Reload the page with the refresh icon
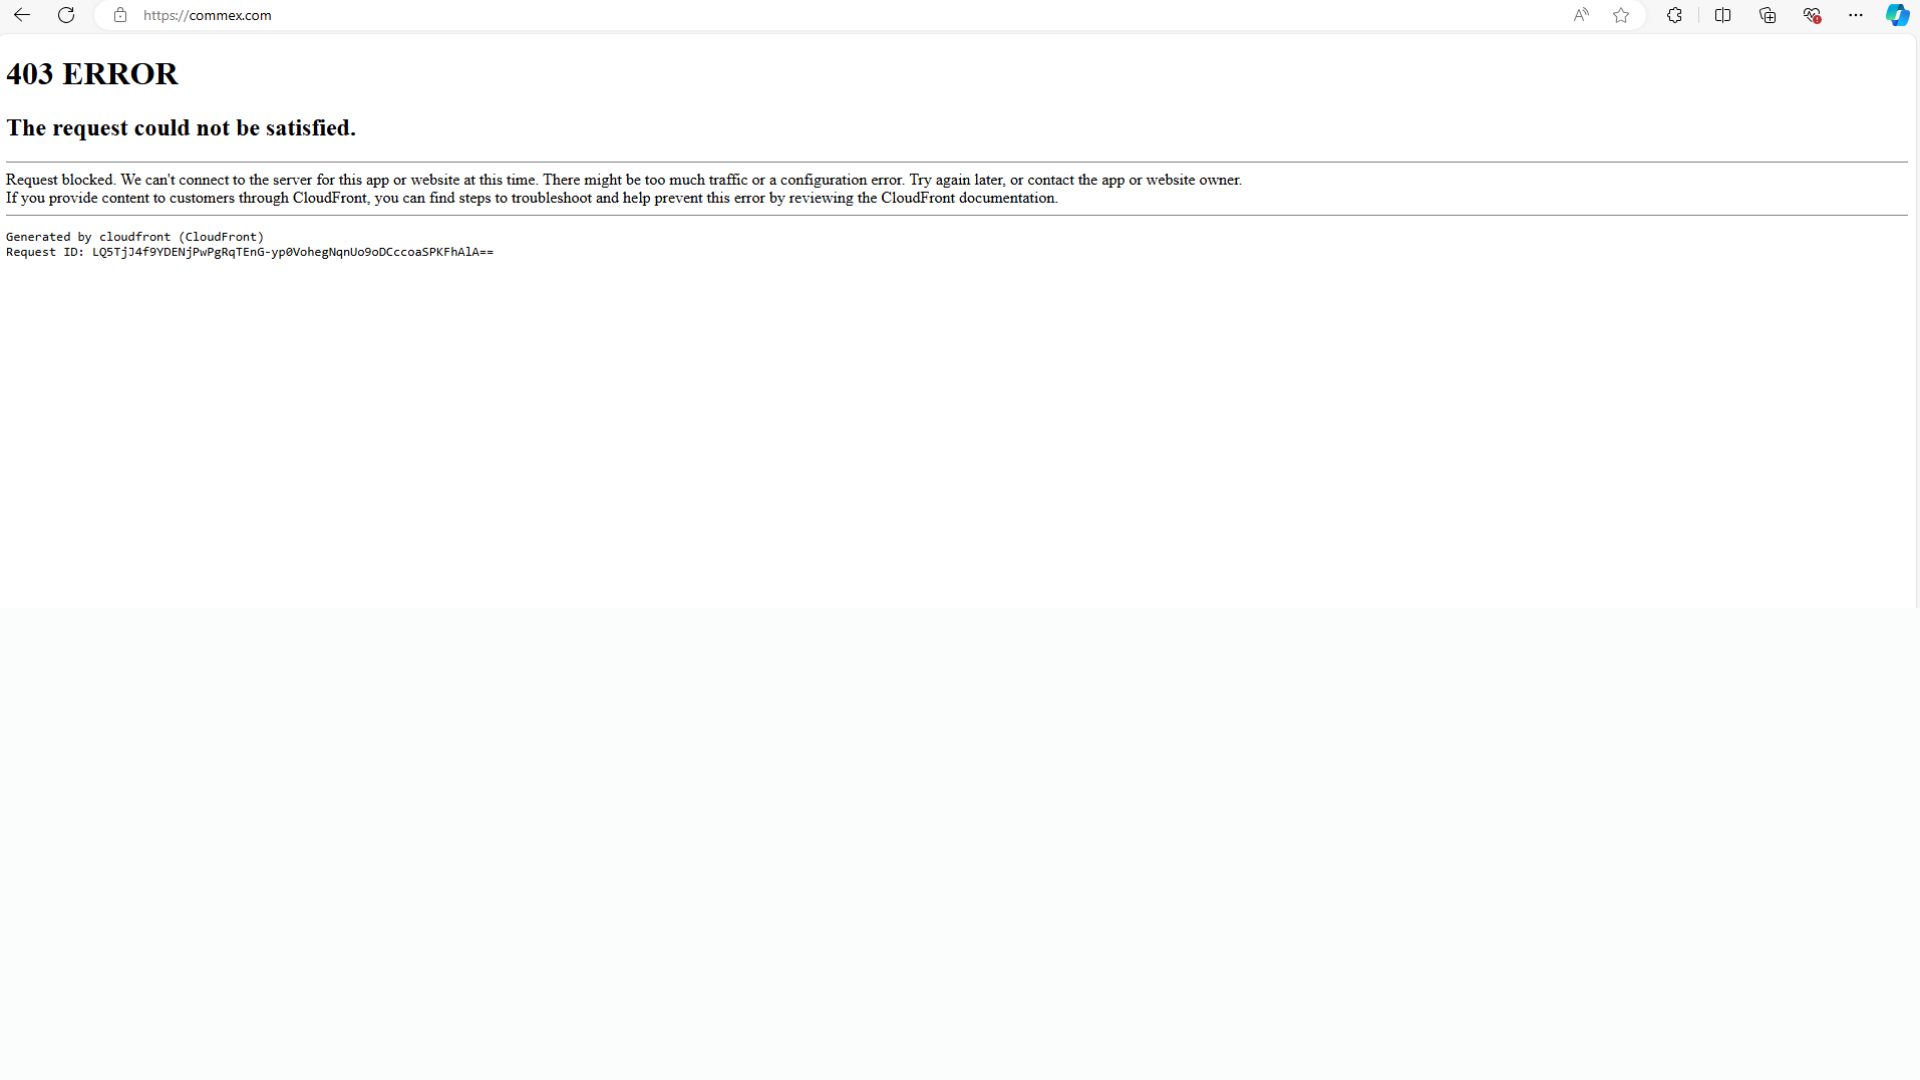 coord(66,15)
